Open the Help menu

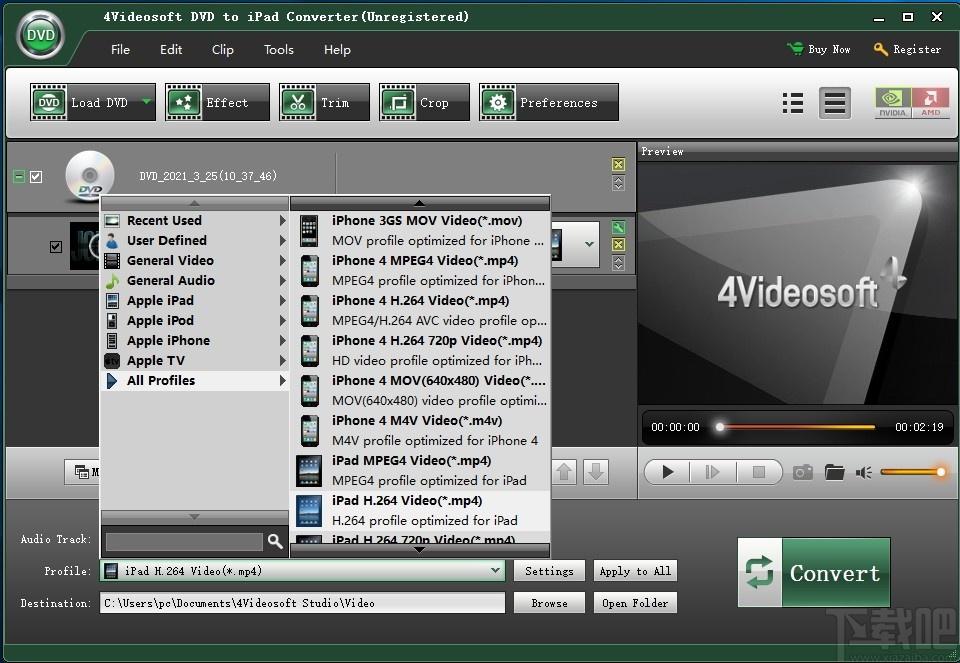[x=337, y=50]
